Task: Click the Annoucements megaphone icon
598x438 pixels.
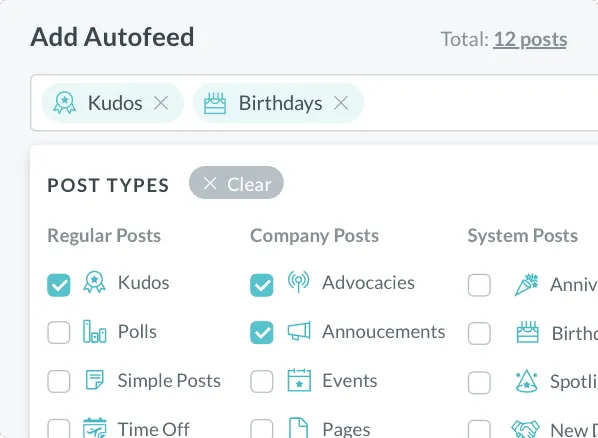Action: (x=299, y=331)
